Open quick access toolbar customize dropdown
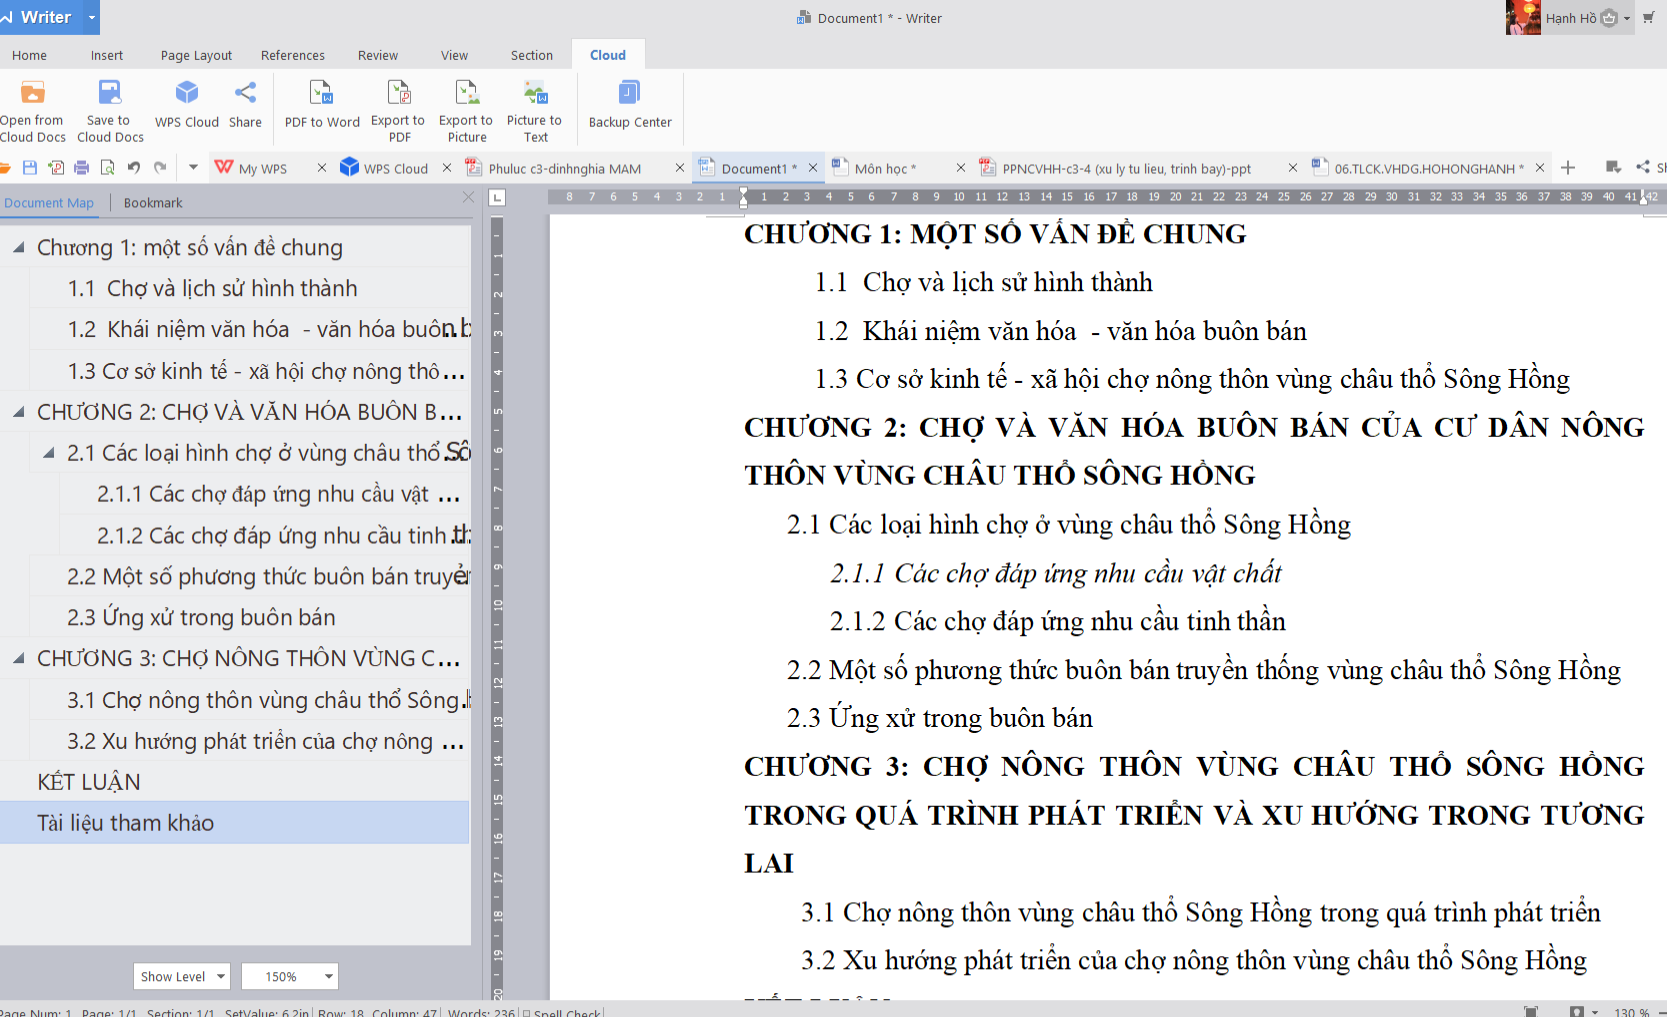Viewport: 1667px width, 1017px height. point(193,167)
